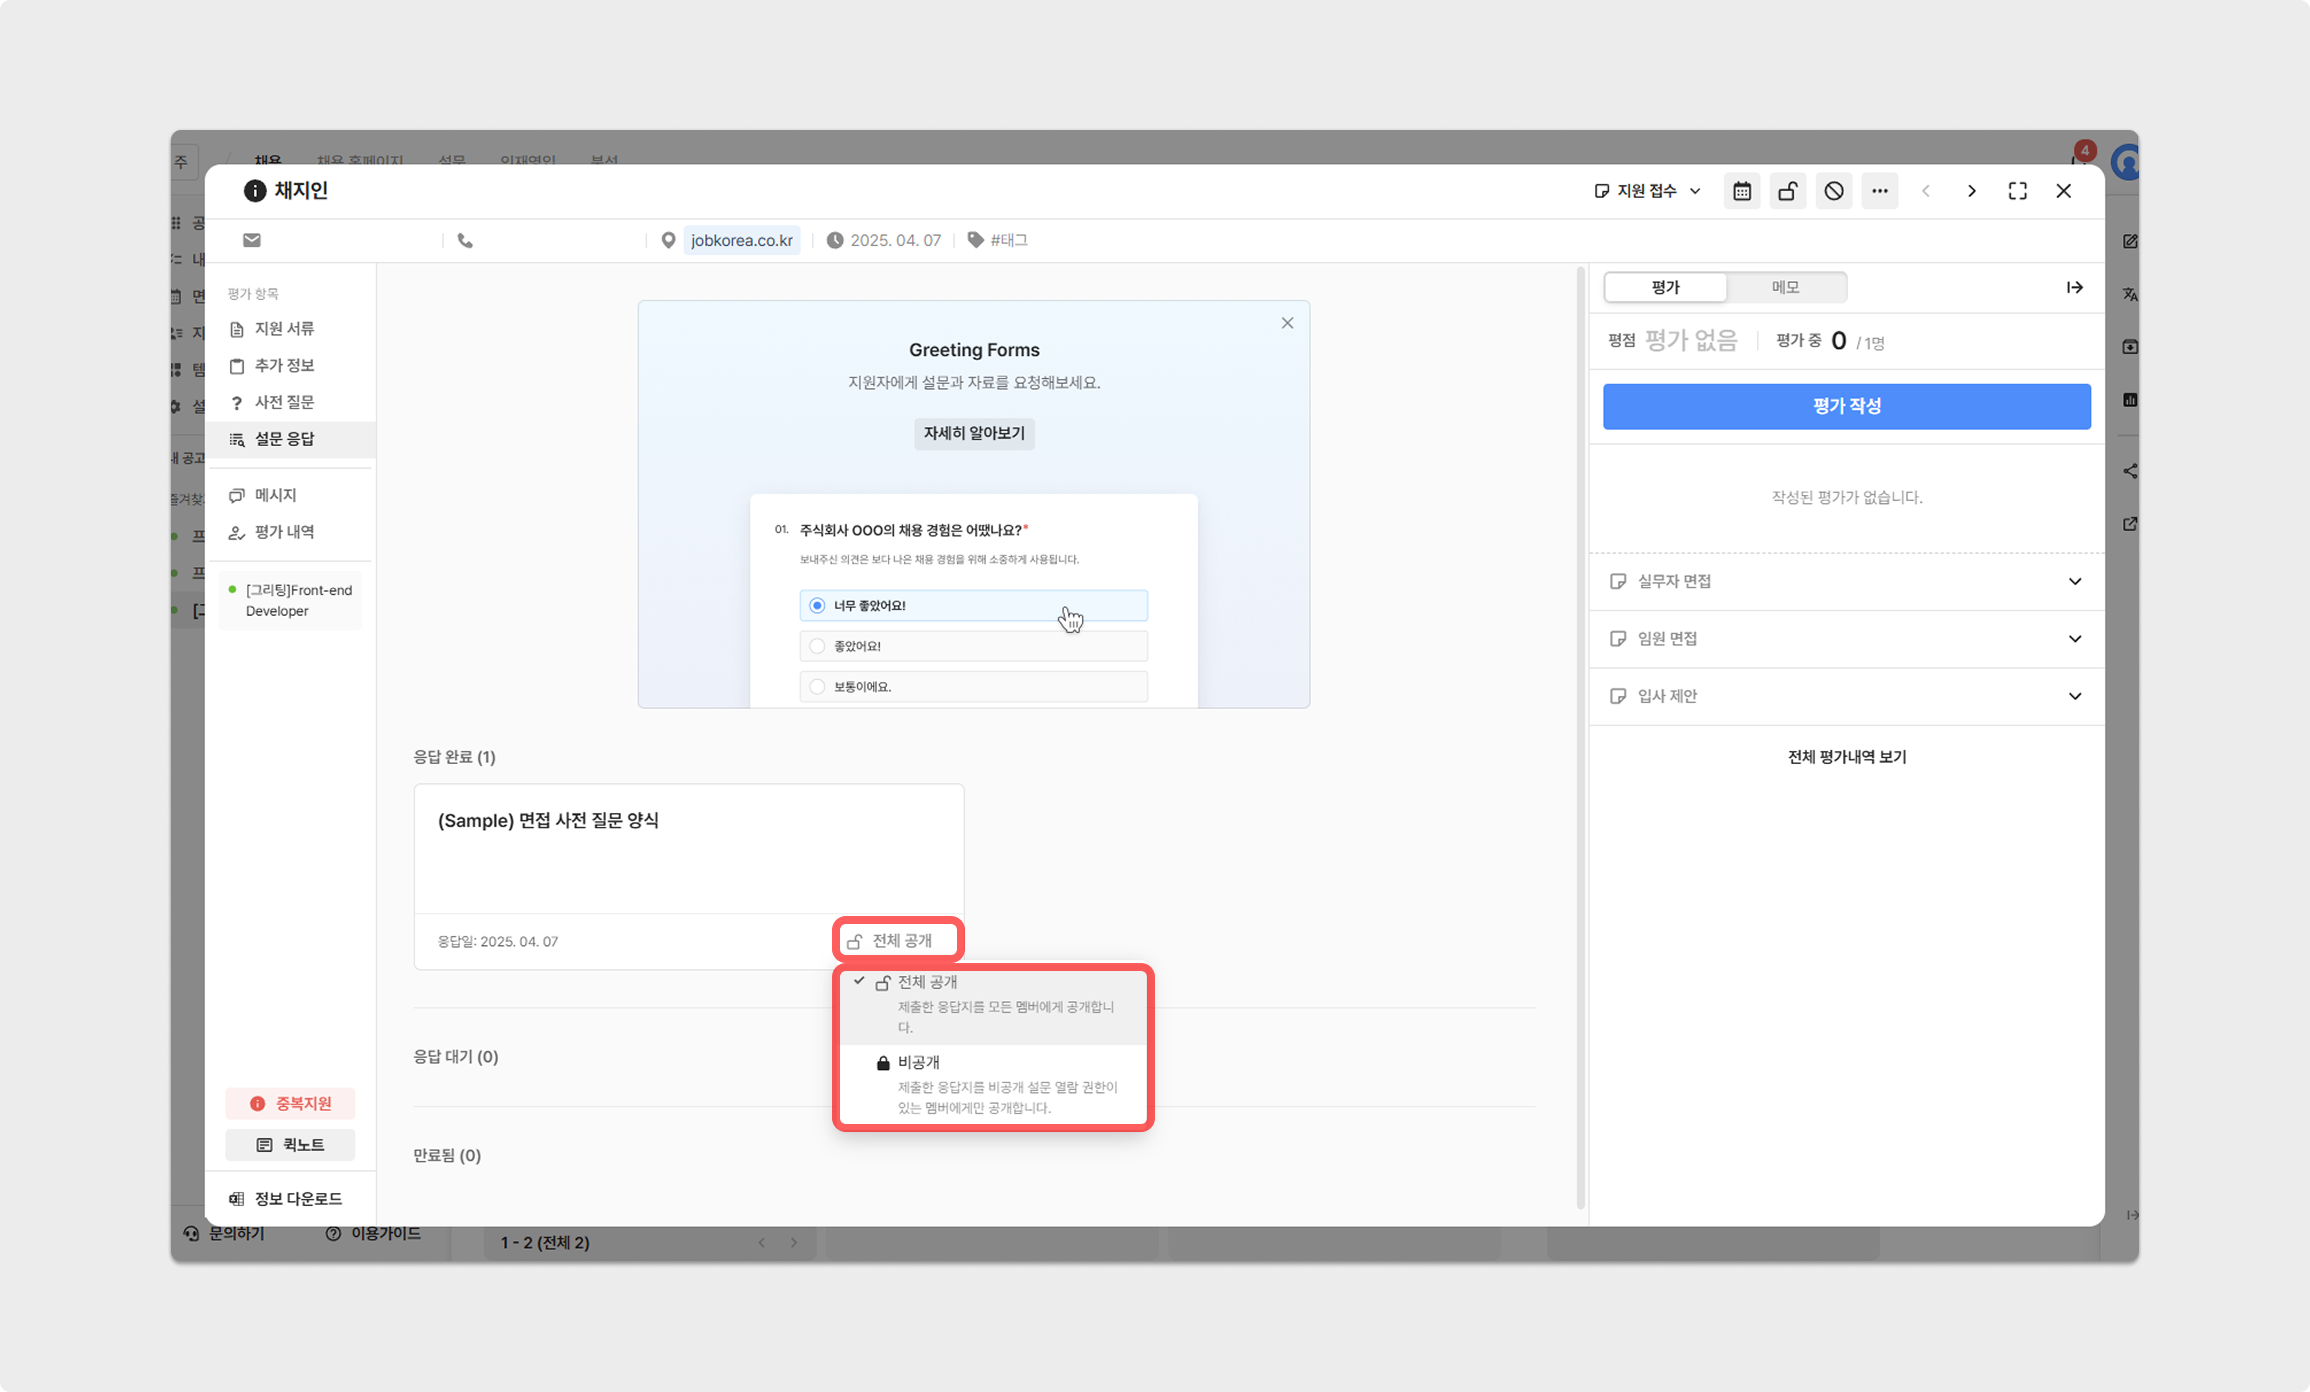The image size is (2310, 1392).
Task: Click the 자세히 알아보기 button
Action: click(973, 434)
